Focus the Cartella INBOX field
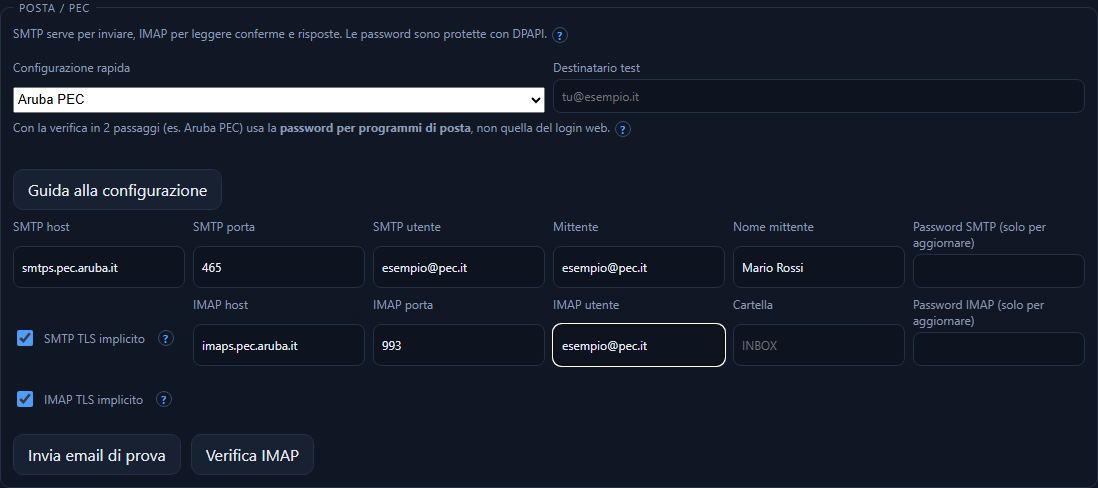This screenshot has height=488, width=1098. tap(819, 345)
